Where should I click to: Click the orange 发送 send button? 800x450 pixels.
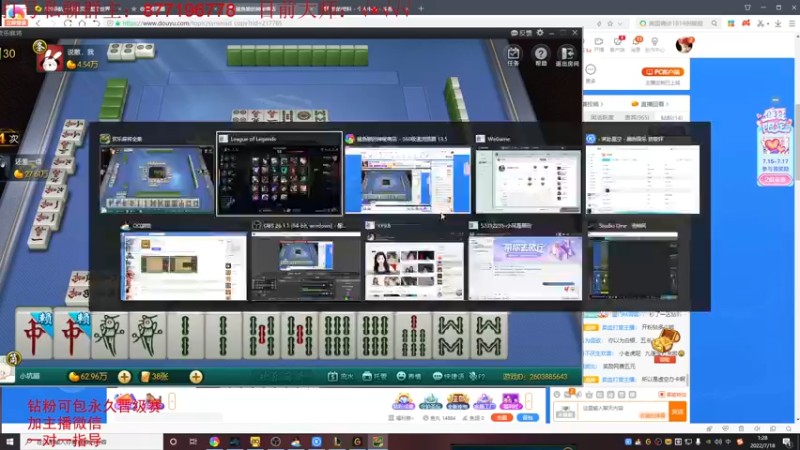point(678,411)
